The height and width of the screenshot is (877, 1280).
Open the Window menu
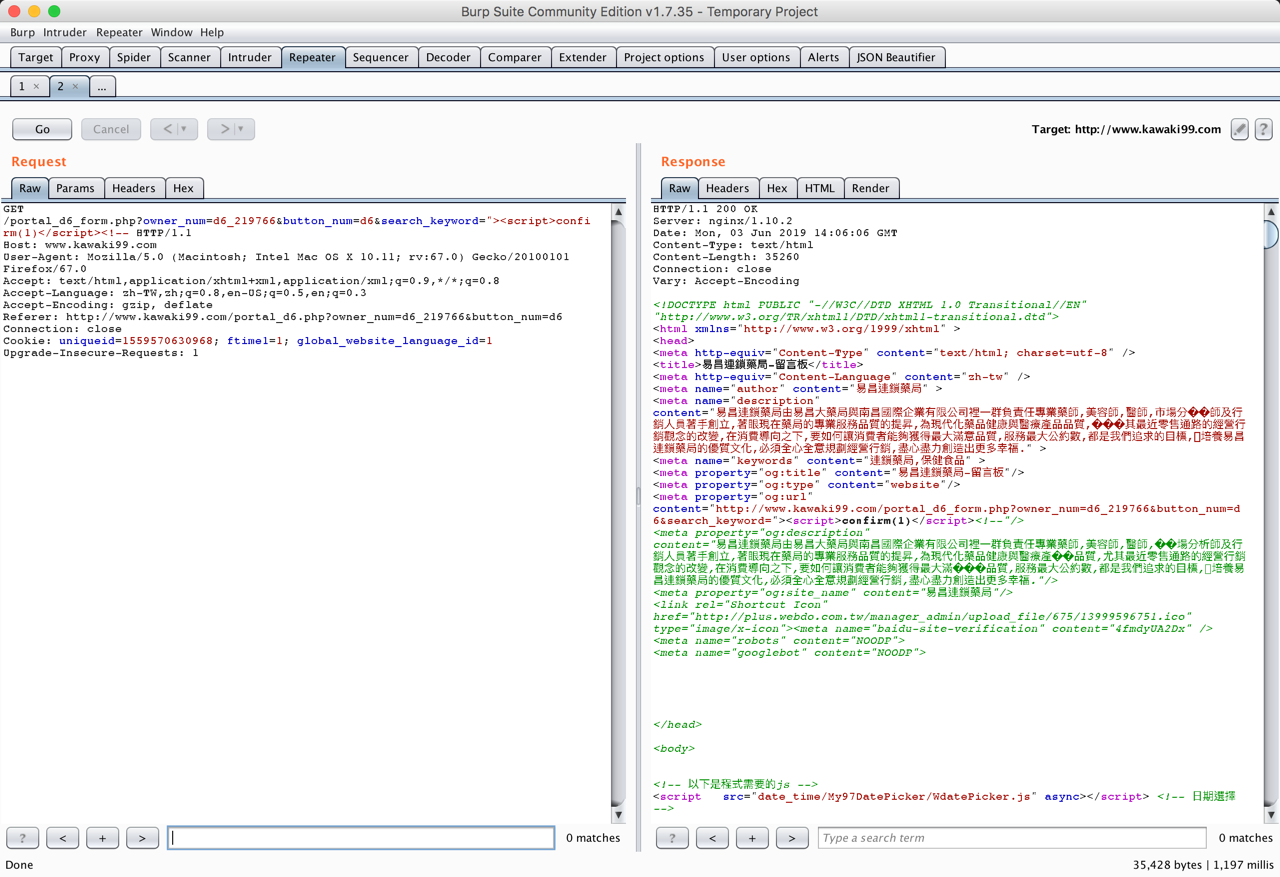point(172,32)
